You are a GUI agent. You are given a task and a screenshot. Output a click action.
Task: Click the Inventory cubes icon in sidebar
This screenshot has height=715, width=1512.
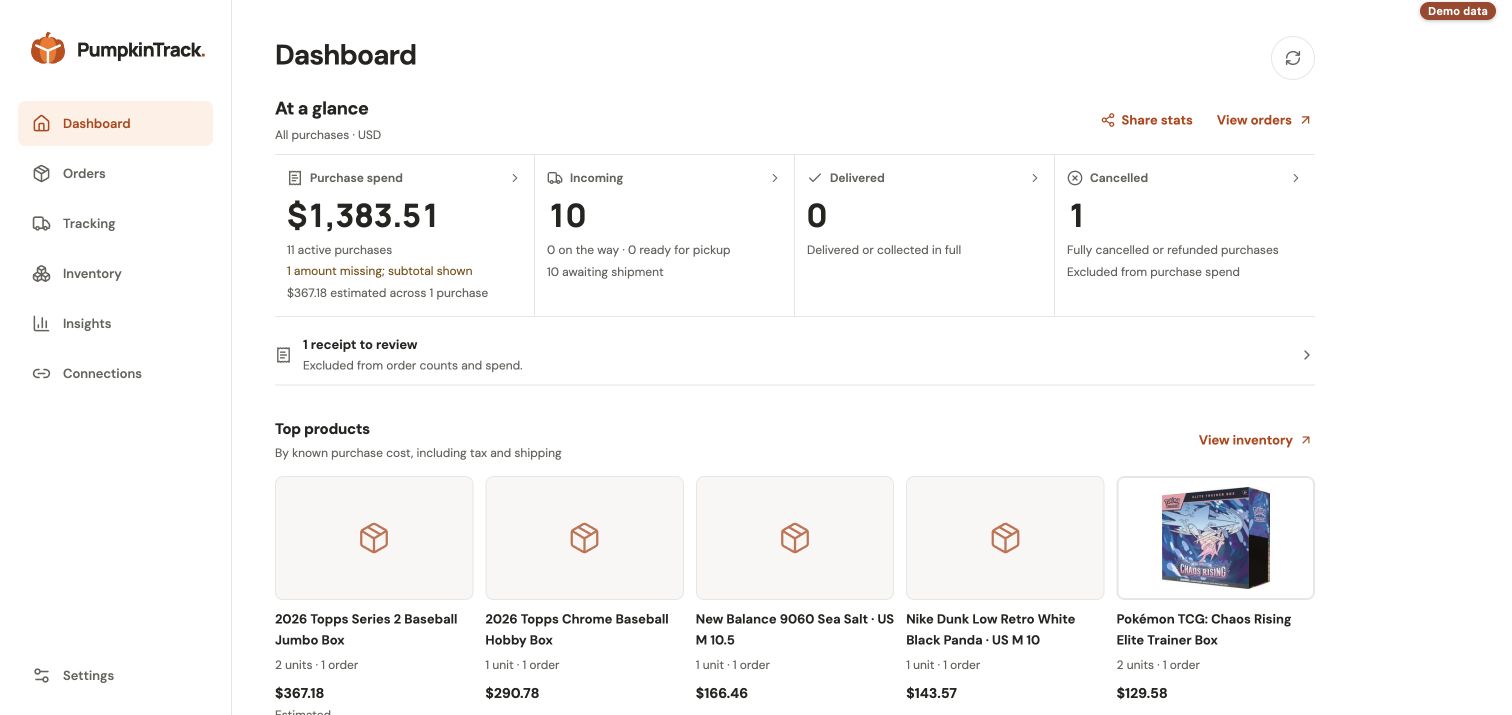click(x=41, y=273)
